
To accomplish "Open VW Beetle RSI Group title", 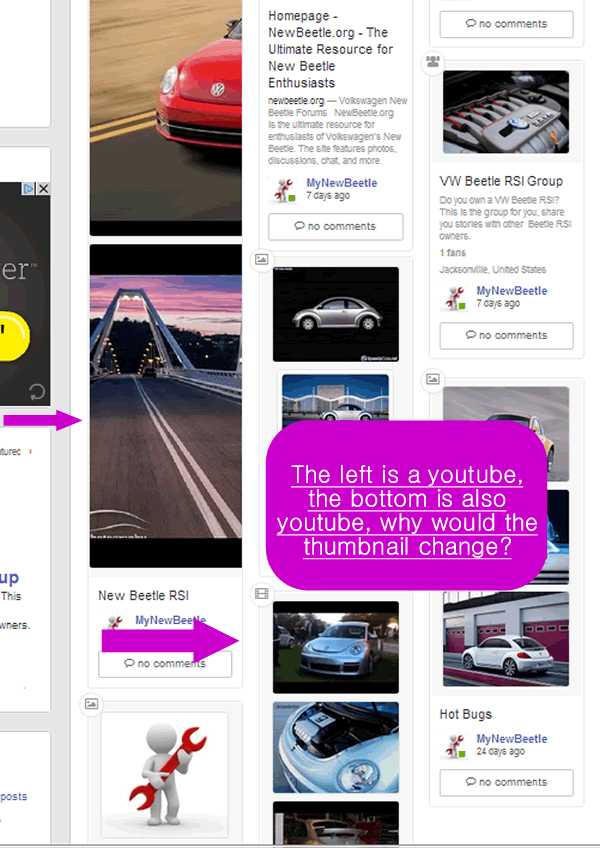I will [501, 181].
